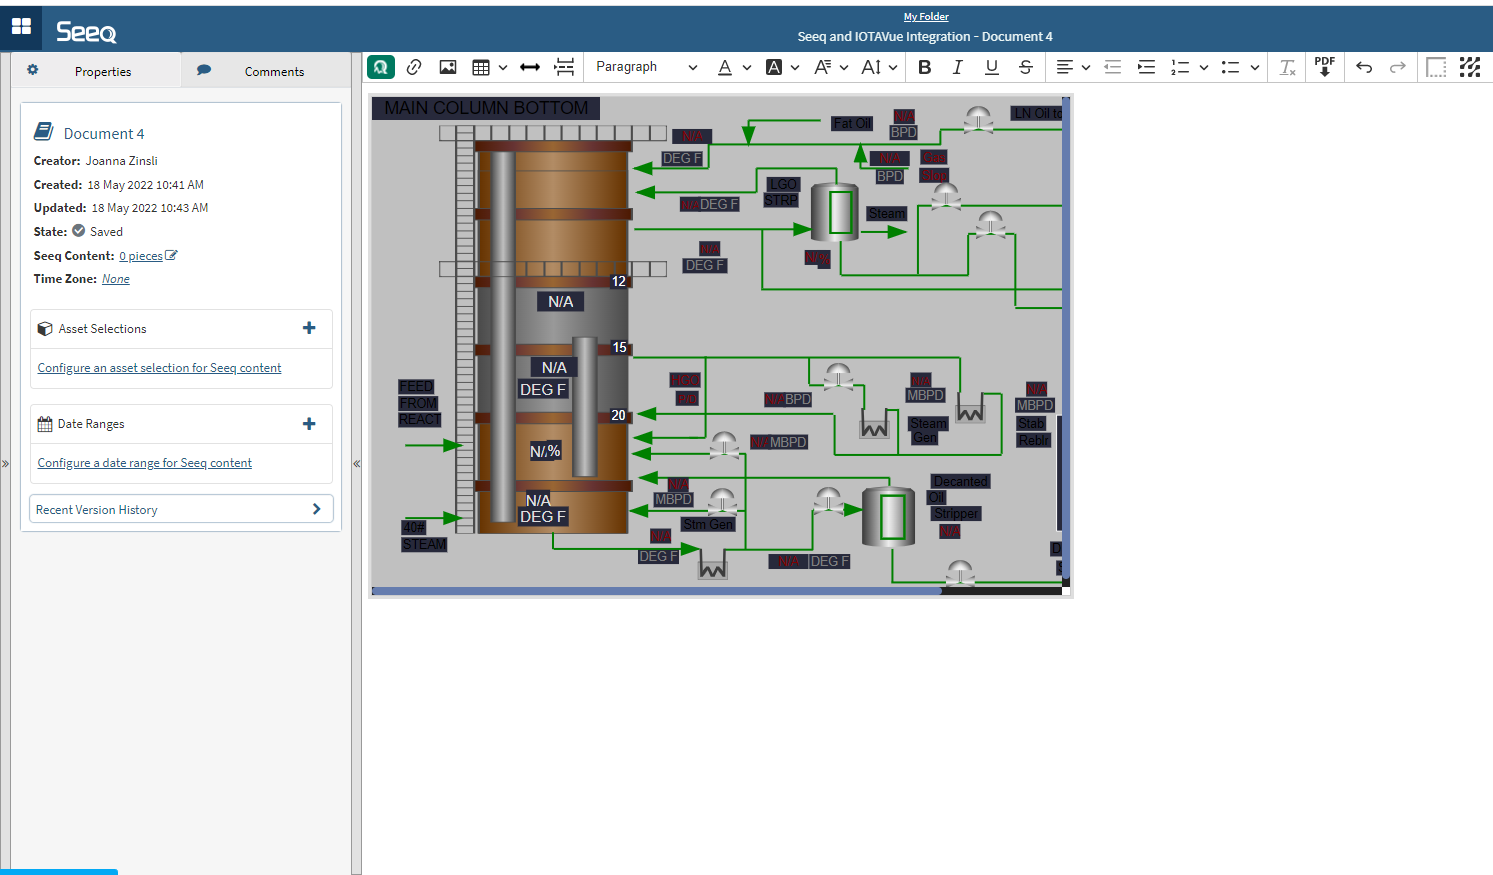This screenshot has width=1493, height=875.
Task: Select the Properties tab
Action: click(x=102, y=72)
